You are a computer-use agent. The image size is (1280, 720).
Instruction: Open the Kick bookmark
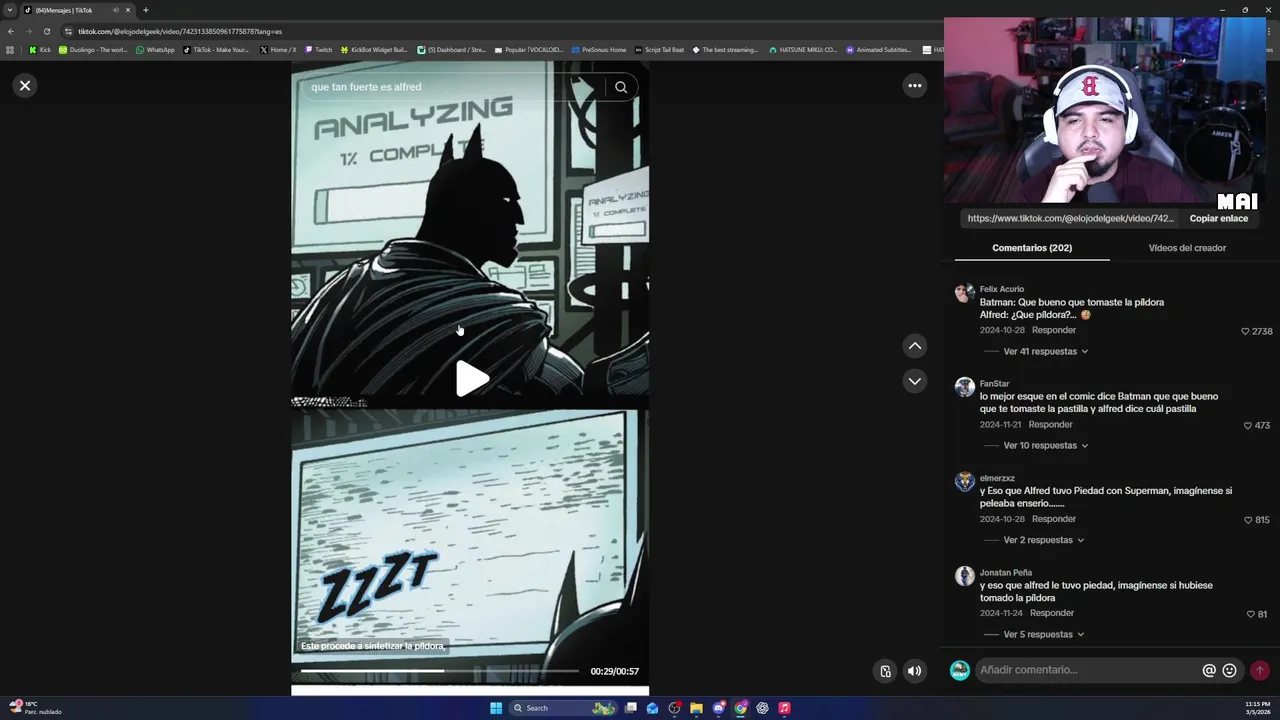pos(40,49)
